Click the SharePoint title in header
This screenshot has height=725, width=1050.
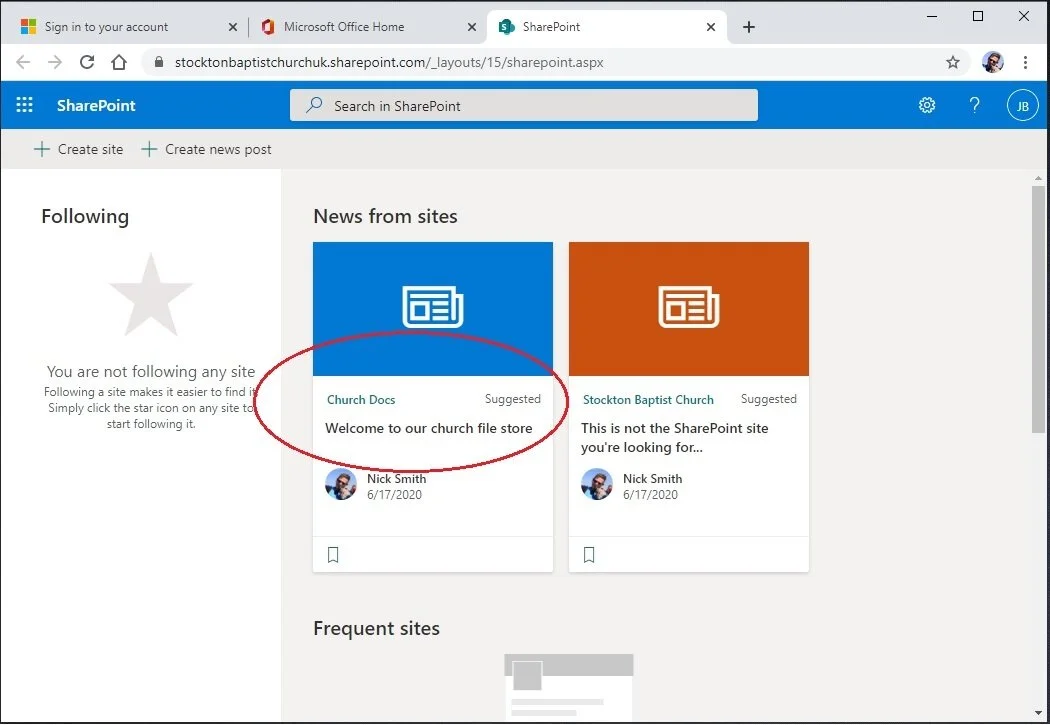(x=96, y=105)
